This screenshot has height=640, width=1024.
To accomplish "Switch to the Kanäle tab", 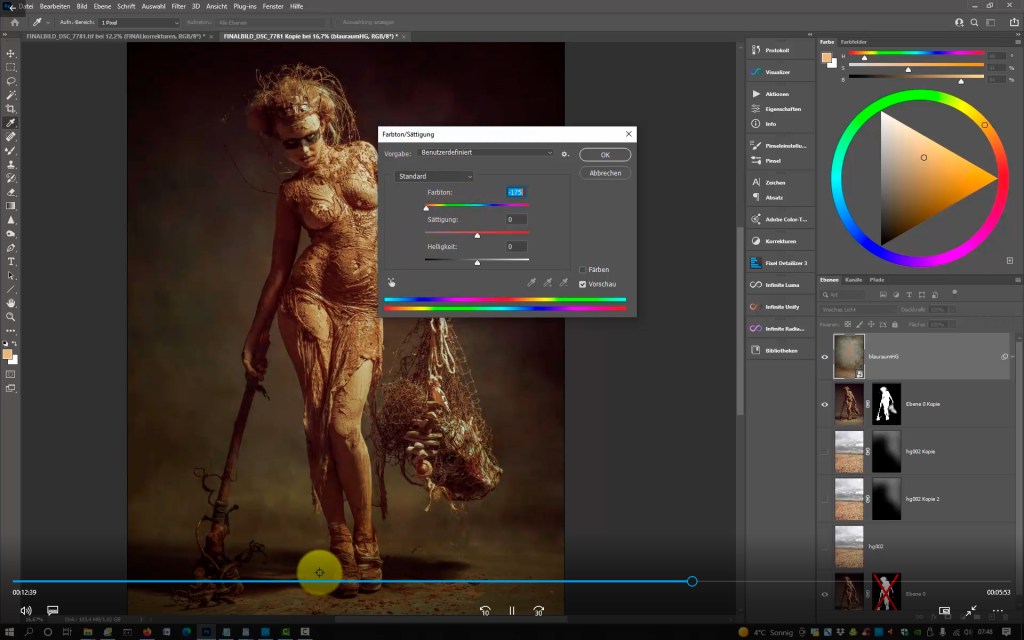I will (x=854, y=279).
